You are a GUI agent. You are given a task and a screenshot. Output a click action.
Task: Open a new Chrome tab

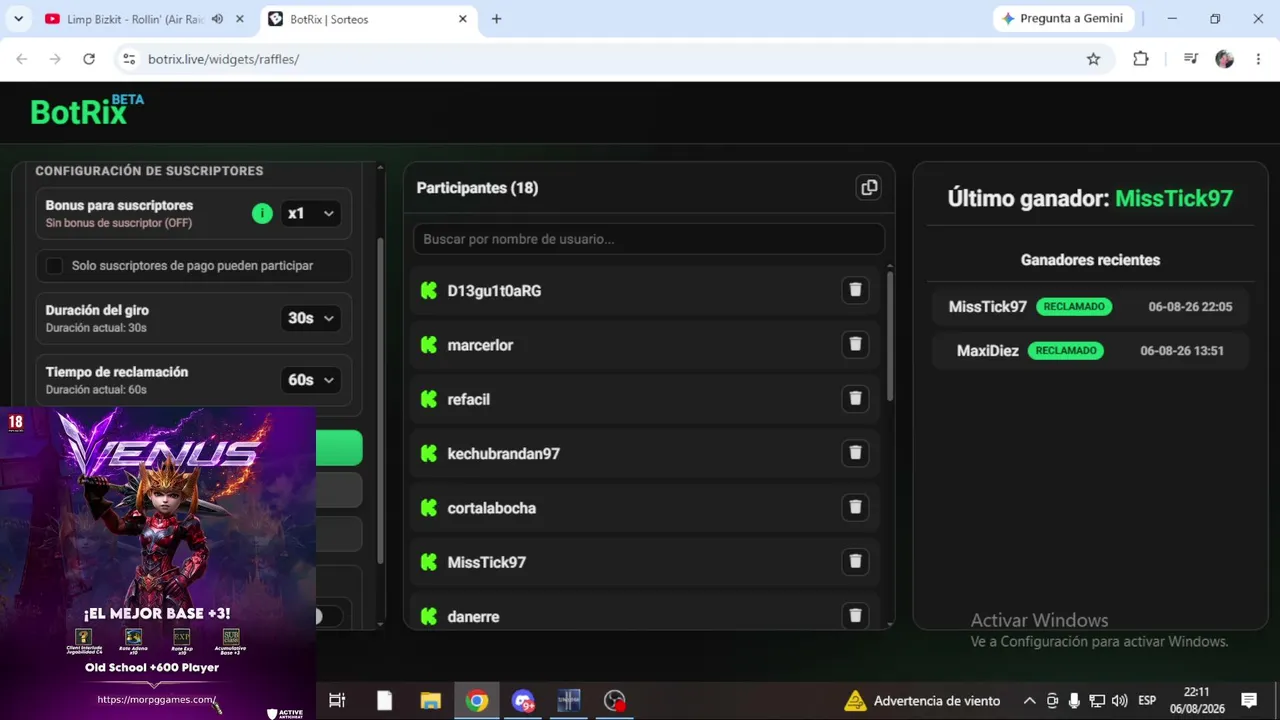(496, 19)
